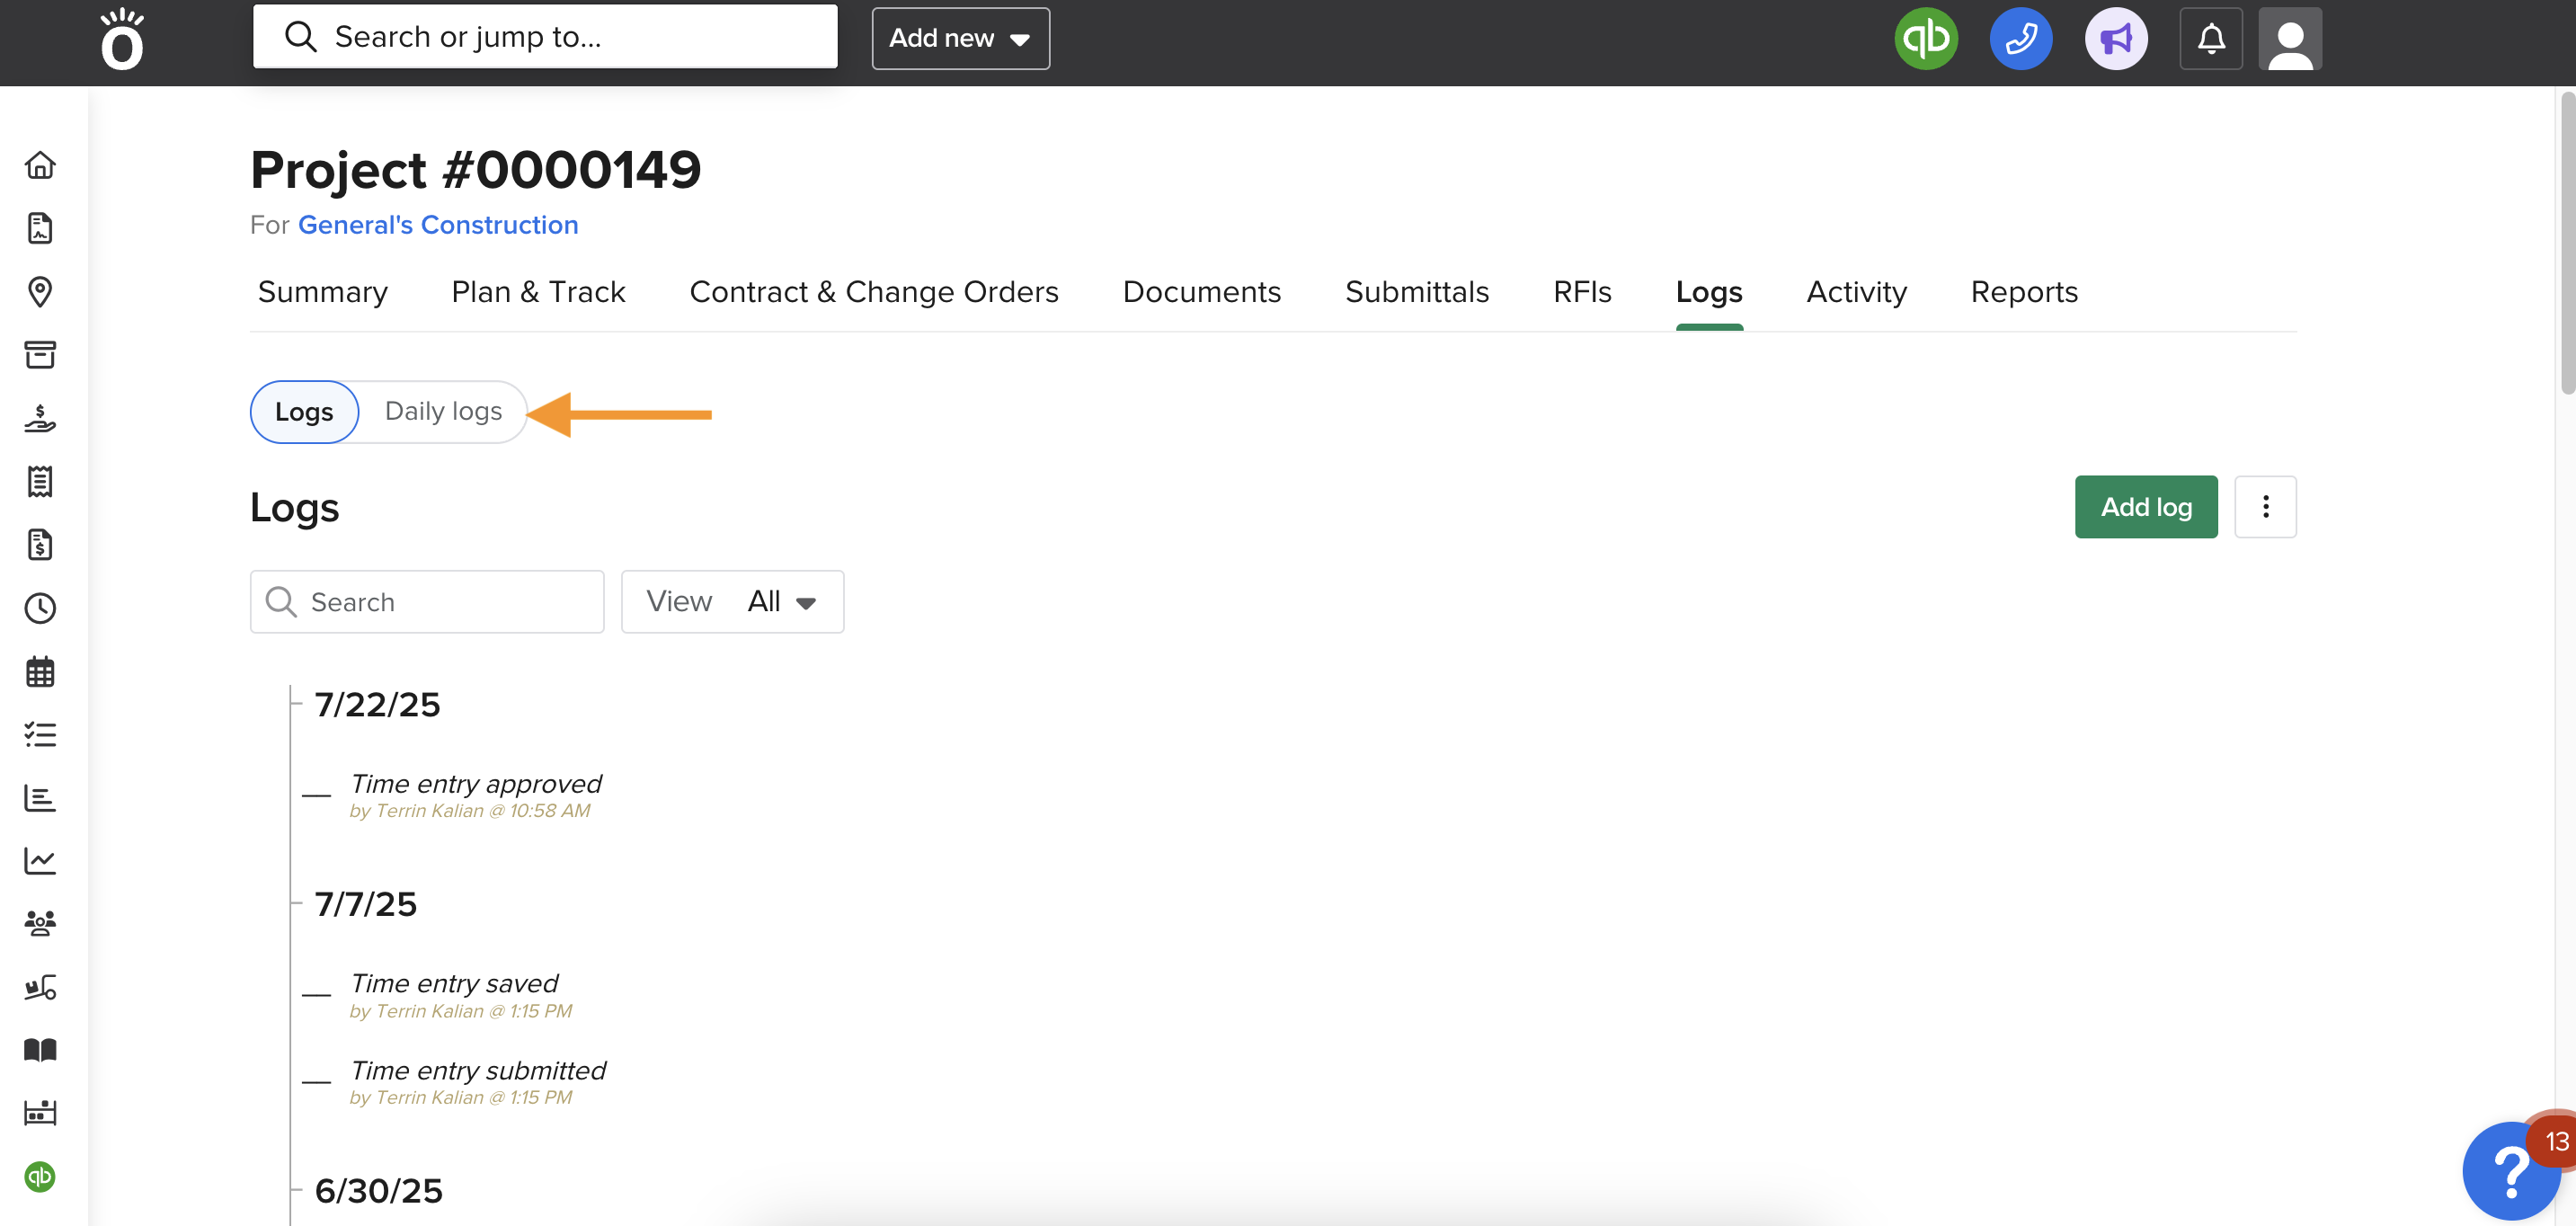Open the clock time tracking icon
The height and width of the screenshot is (1226, 2576).
point(40,608)
